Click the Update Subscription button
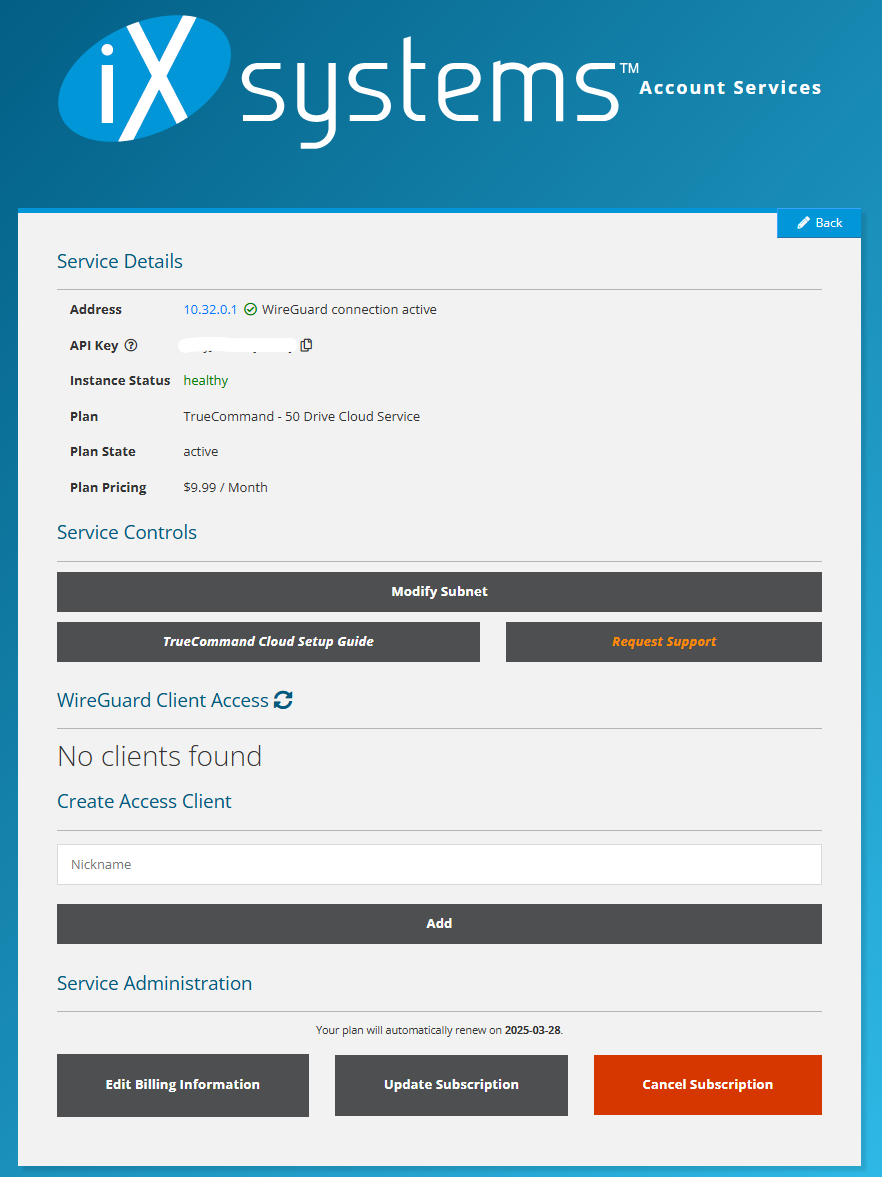 pyautogui.click(x=450, y=1084)
